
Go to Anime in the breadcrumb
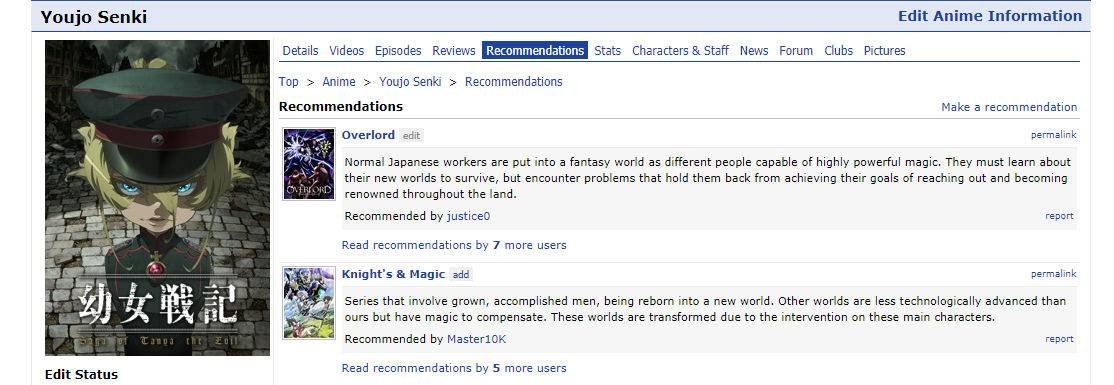(339, 82)
